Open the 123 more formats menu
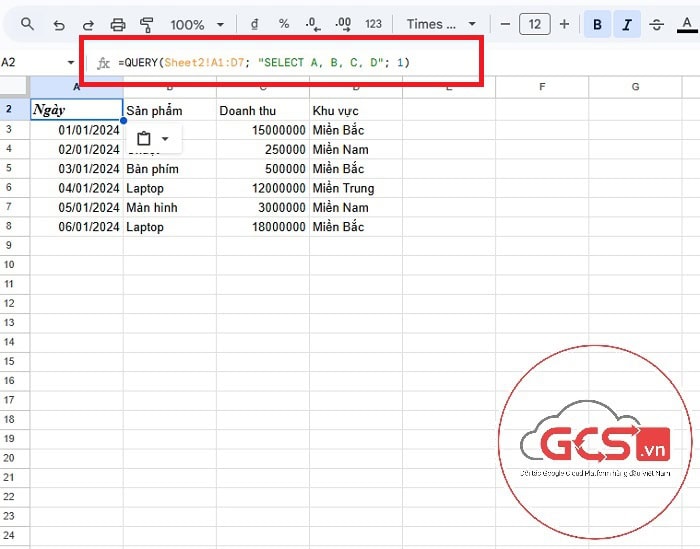Image resolution: width=700 pixels, height=549 pixels. [373, 24]
